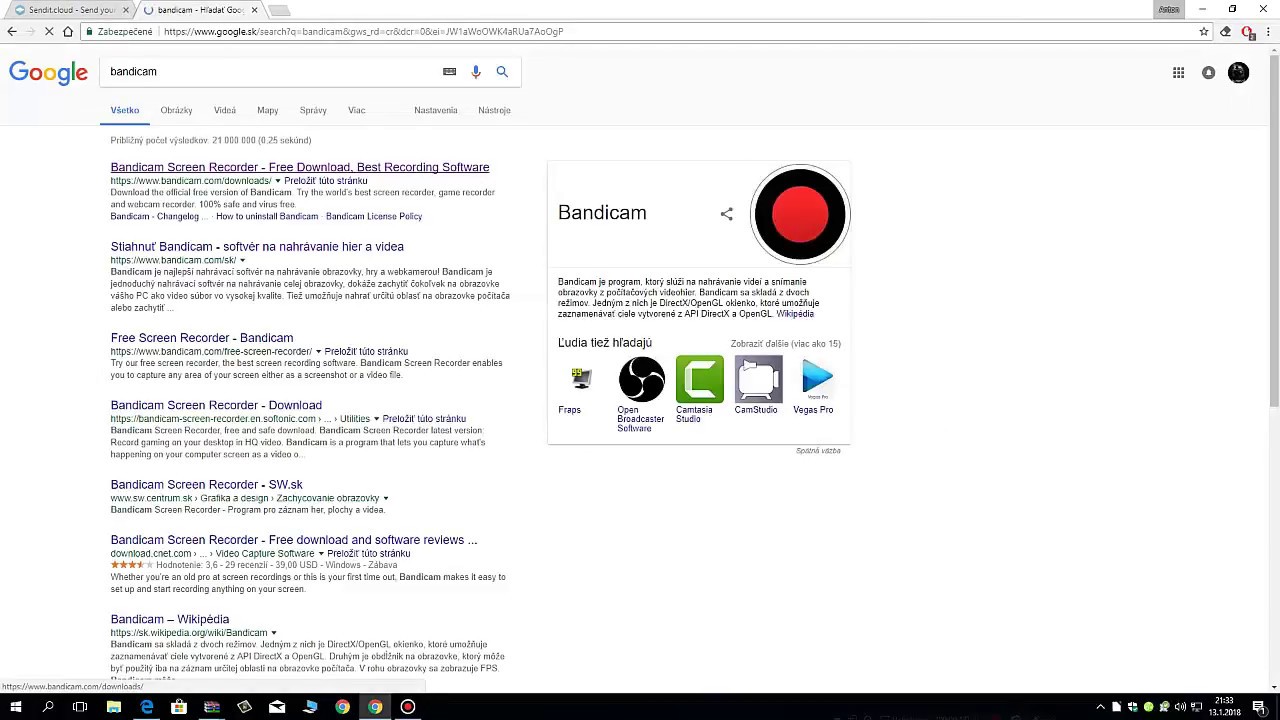Open Microsoft Store from the taskbar

pyautogui.click(x=179, y=707)
